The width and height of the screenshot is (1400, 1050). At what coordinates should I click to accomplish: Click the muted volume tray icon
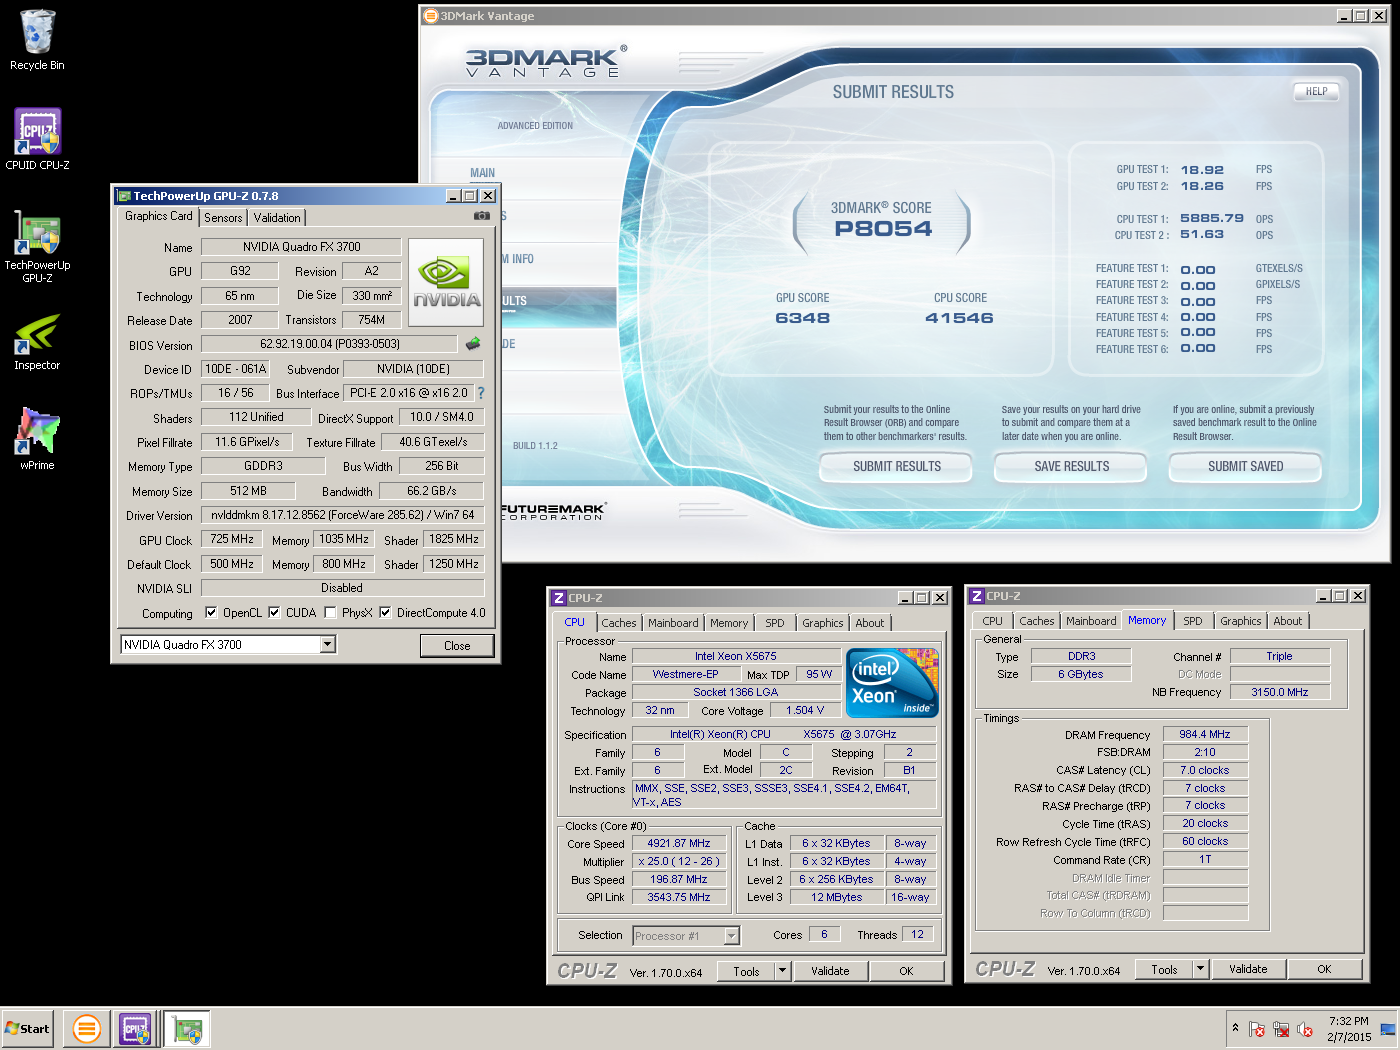point(1305,1029)
